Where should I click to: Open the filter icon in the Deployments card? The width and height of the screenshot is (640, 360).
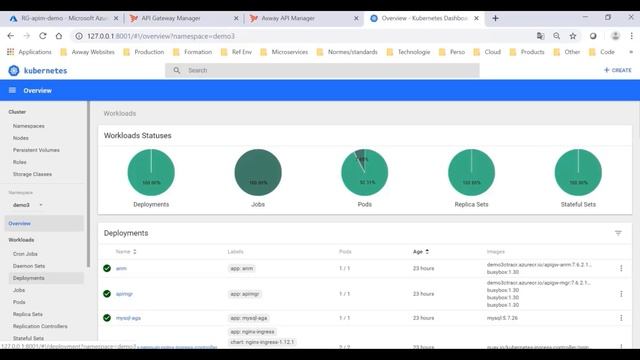[x=618, y=233]
